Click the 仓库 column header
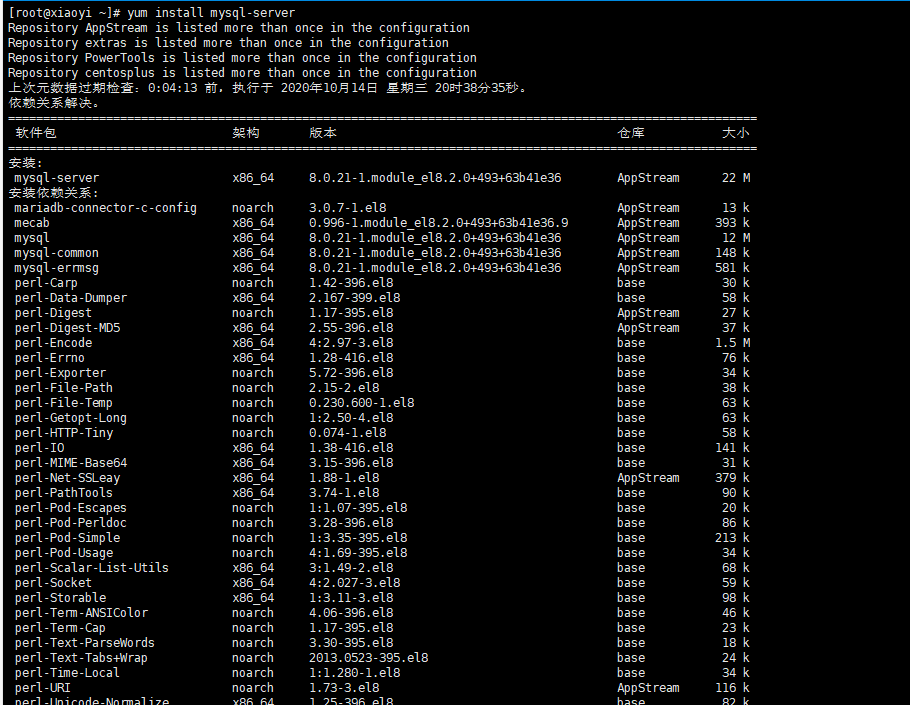This screenshot has height=705, width=910. [630, 133]
